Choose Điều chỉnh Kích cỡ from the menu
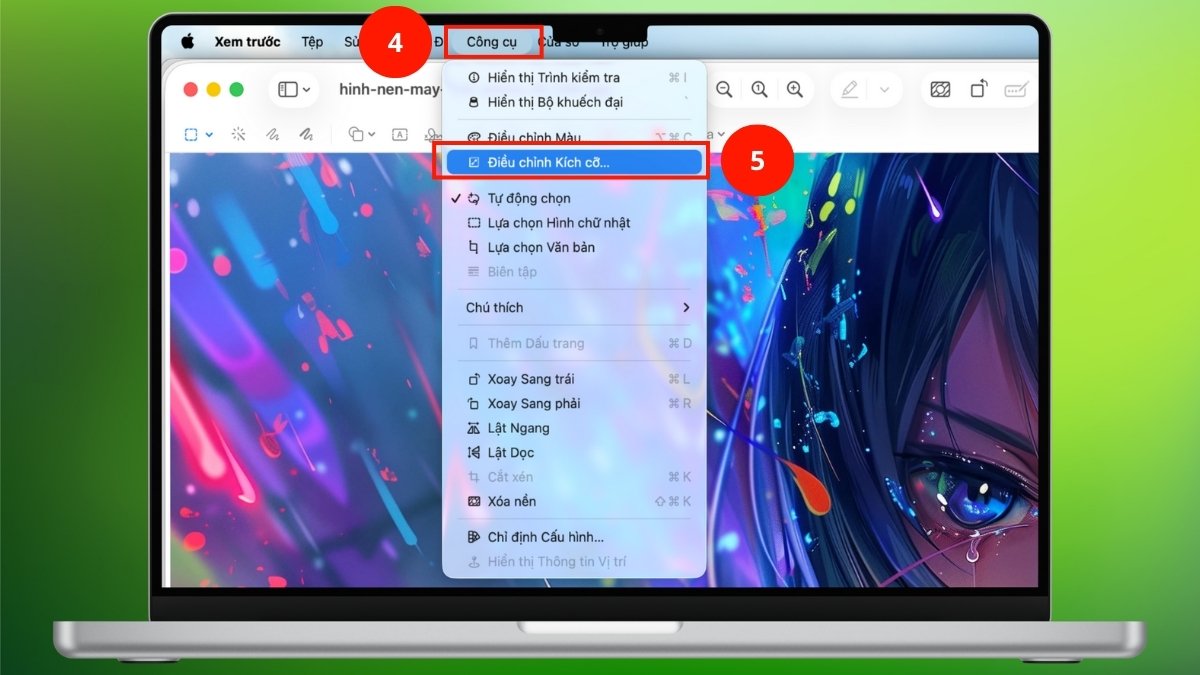Image resolution: width=1200 pixels, height=675 pixels. point(546,161)
